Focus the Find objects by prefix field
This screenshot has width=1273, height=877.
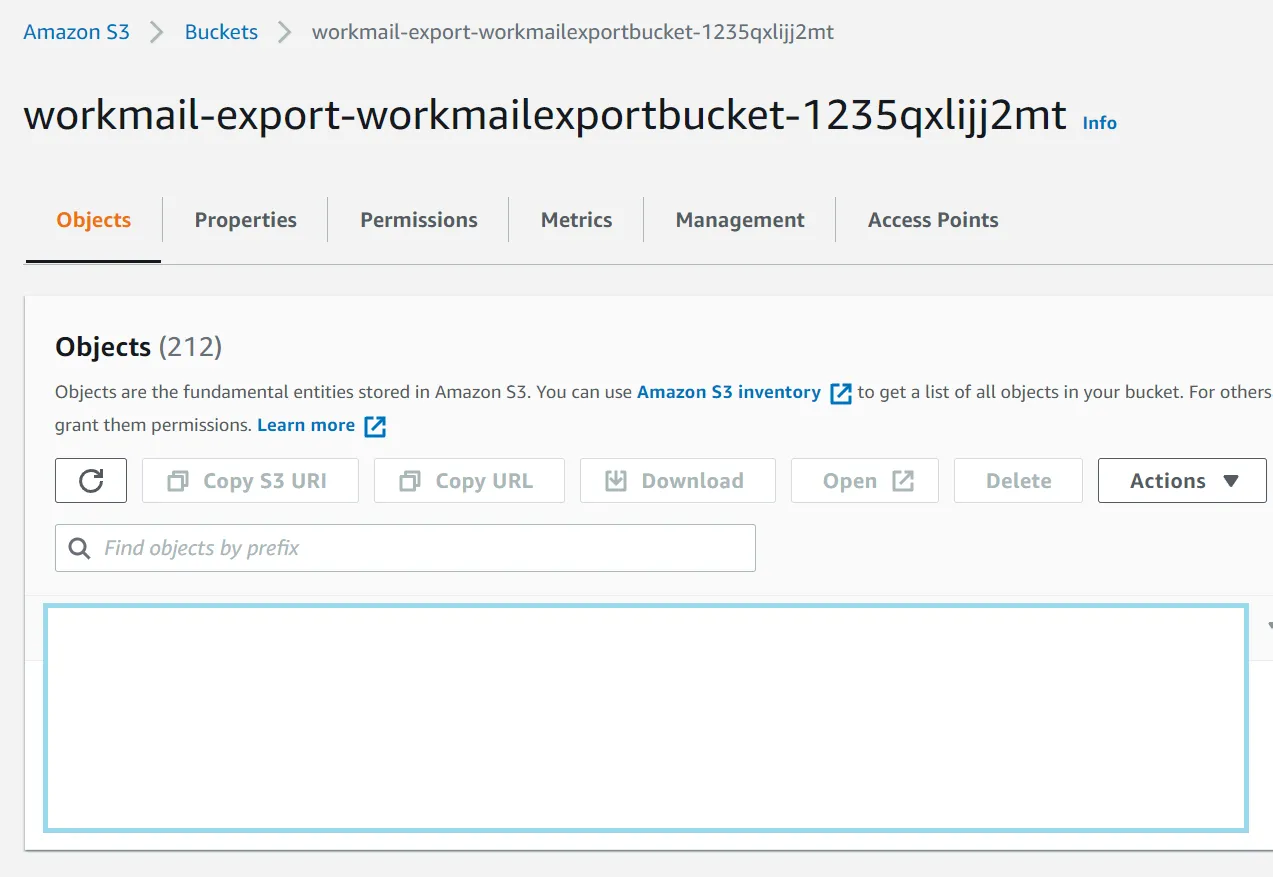point(405,548)
